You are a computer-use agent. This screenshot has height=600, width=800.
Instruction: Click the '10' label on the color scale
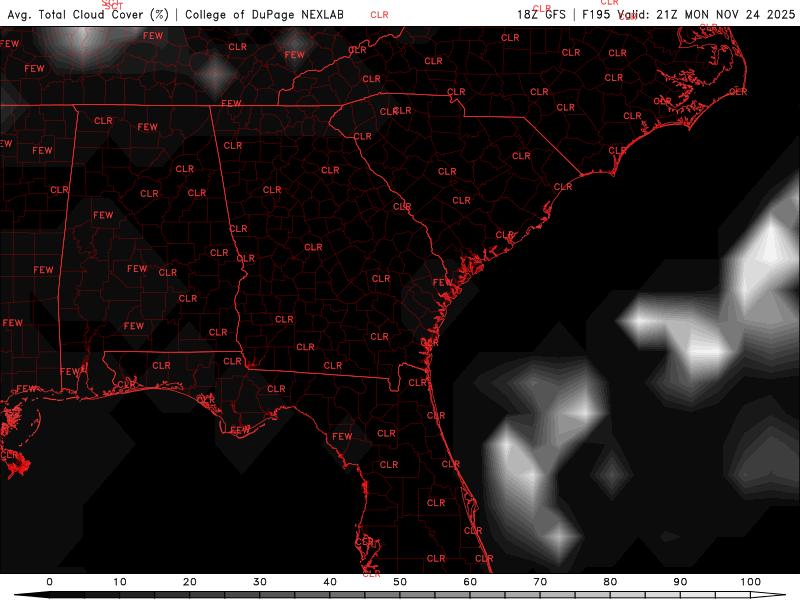tap(119, 582)
